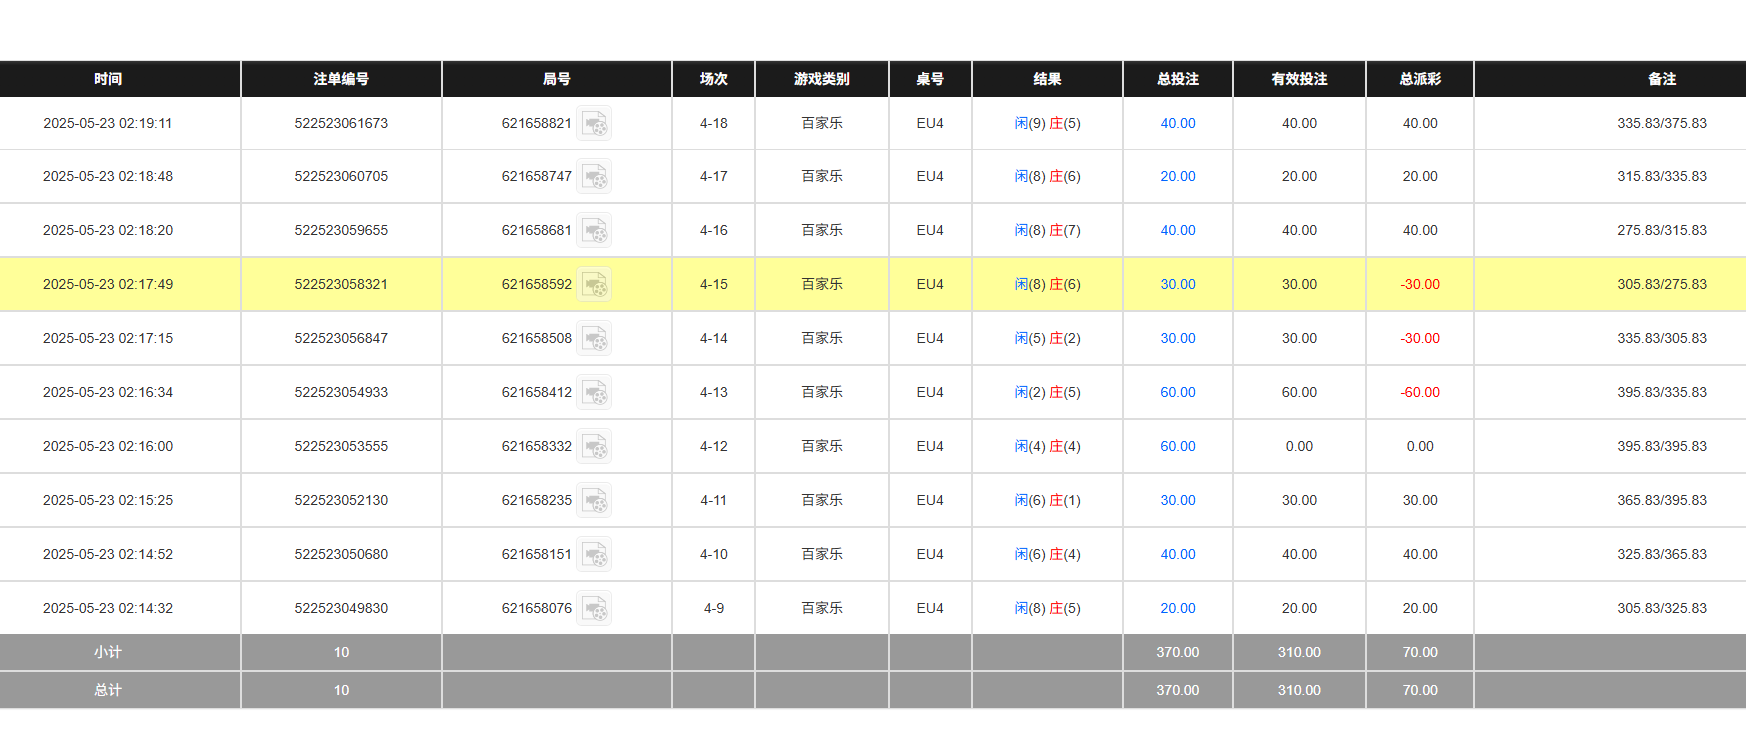Image resolution: width=1746 pixels, height=734 pixels.
Task: Open the 60.00 total bet link for round 4-13
Action: 1177,392
